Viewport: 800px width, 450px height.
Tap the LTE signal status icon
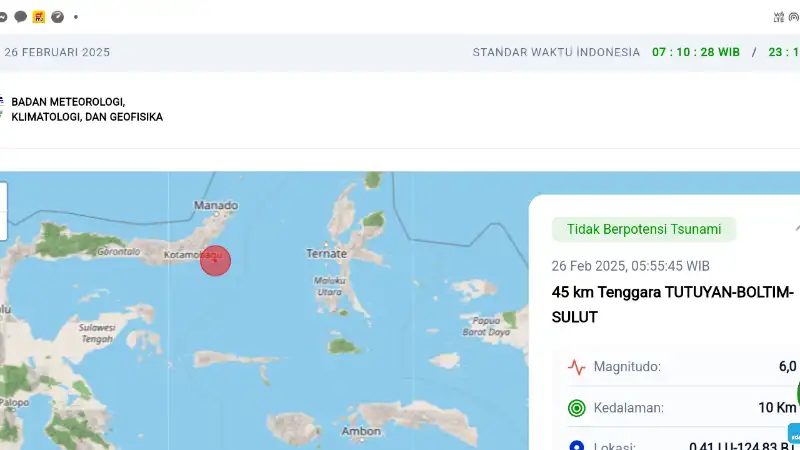click(779, 17)
